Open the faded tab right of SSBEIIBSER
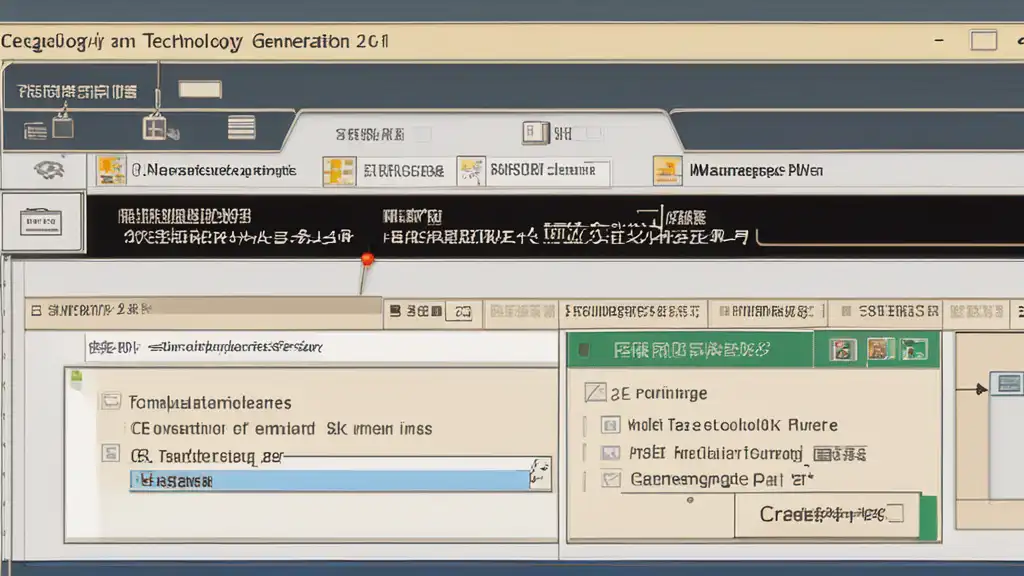The width and height of the screenshot is (1024, 576). click(976, 312)
